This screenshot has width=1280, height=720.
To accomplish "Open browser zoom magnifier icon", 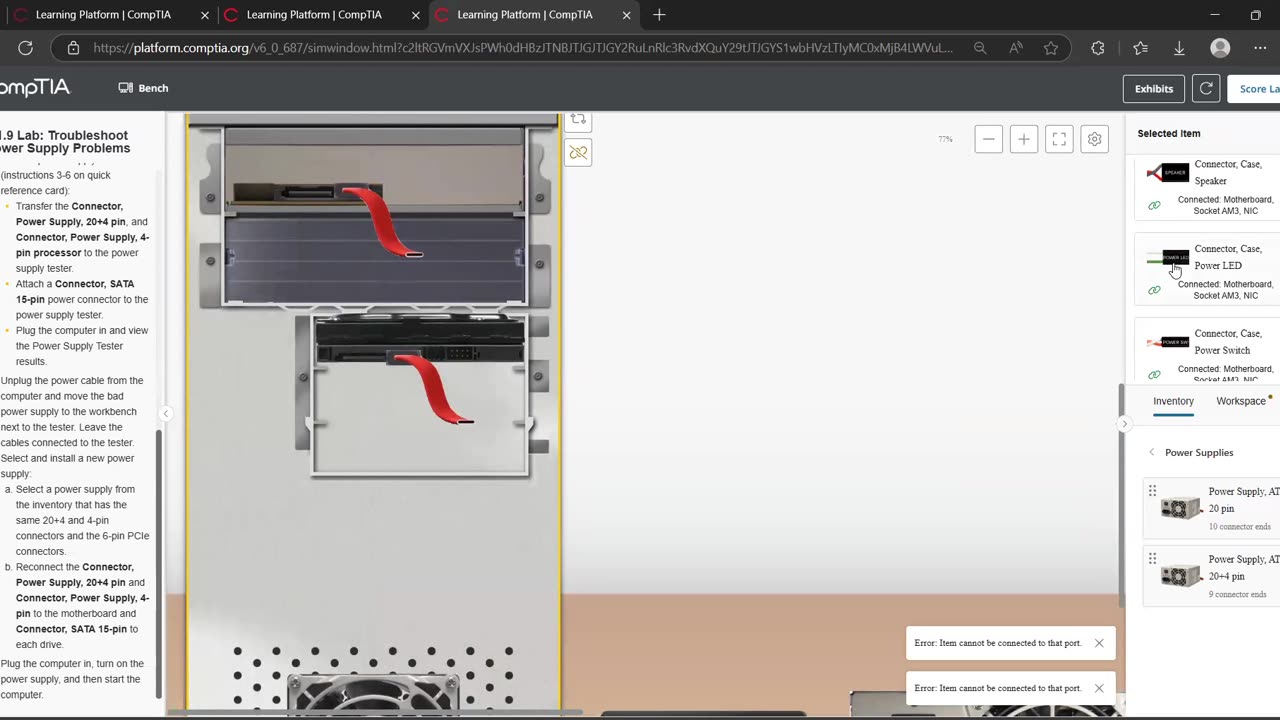I will tap(980, 48).
